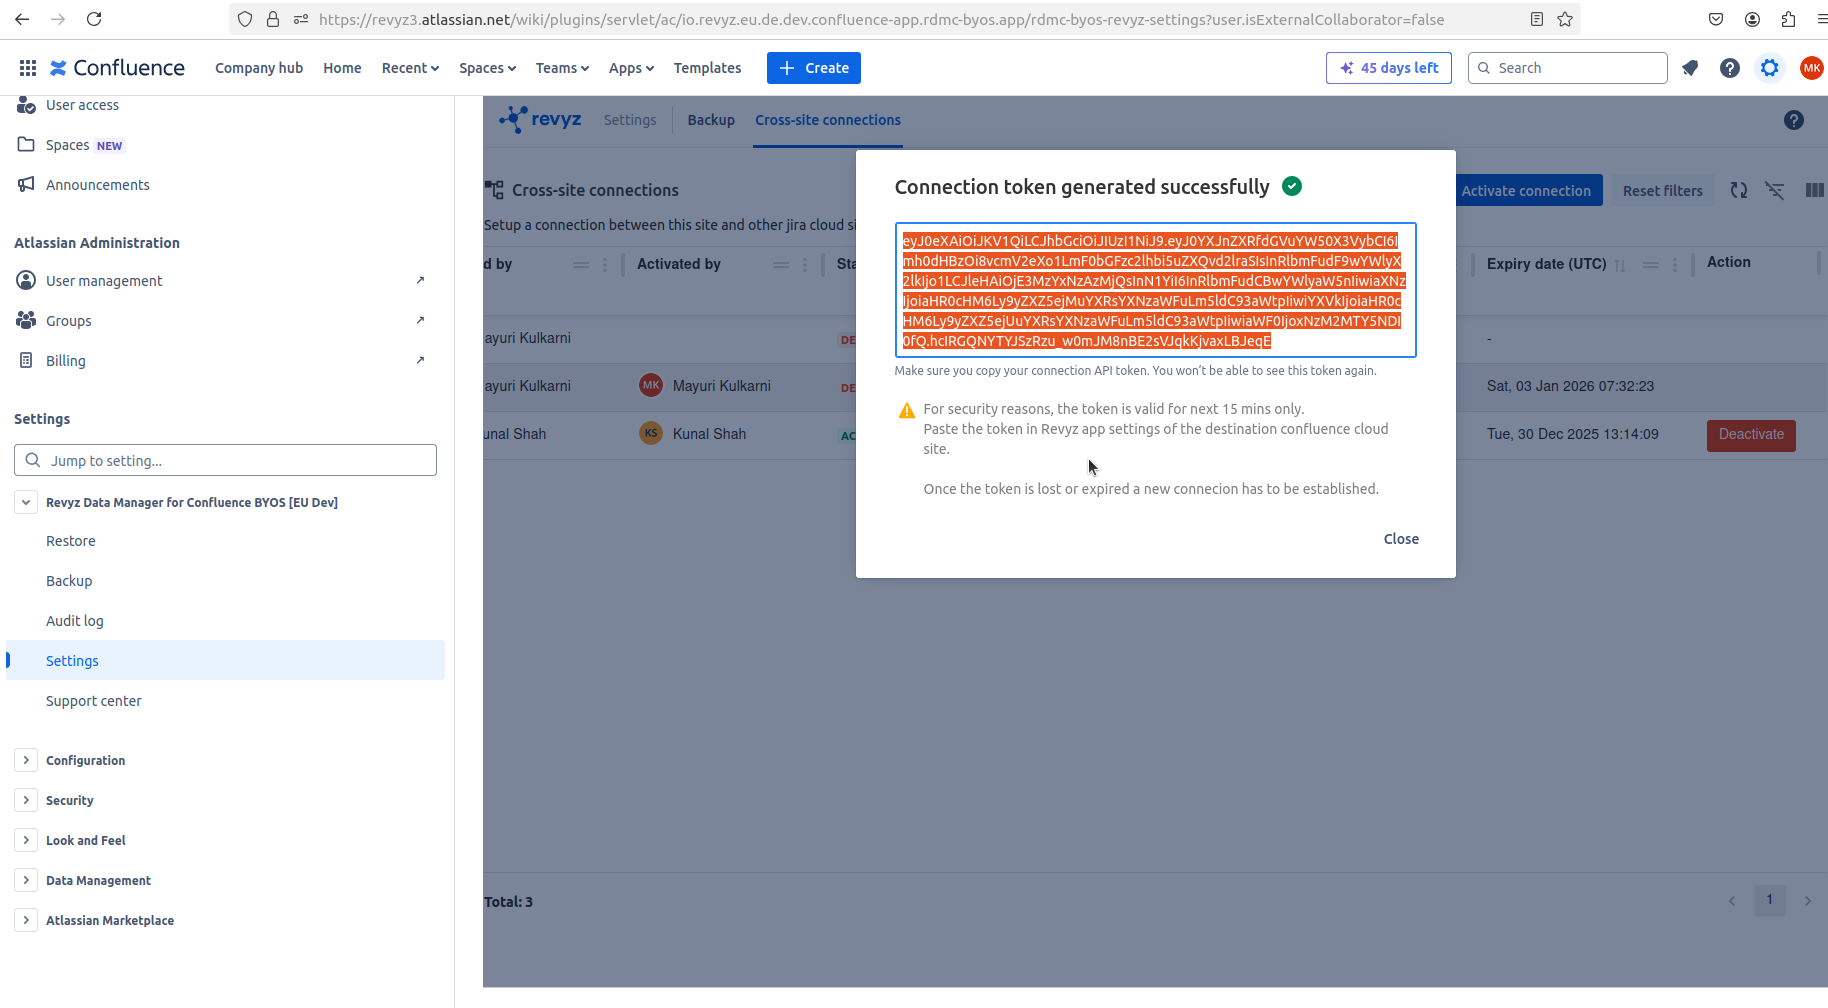Open the Firefox account icon

click(x=1752, y=19)
